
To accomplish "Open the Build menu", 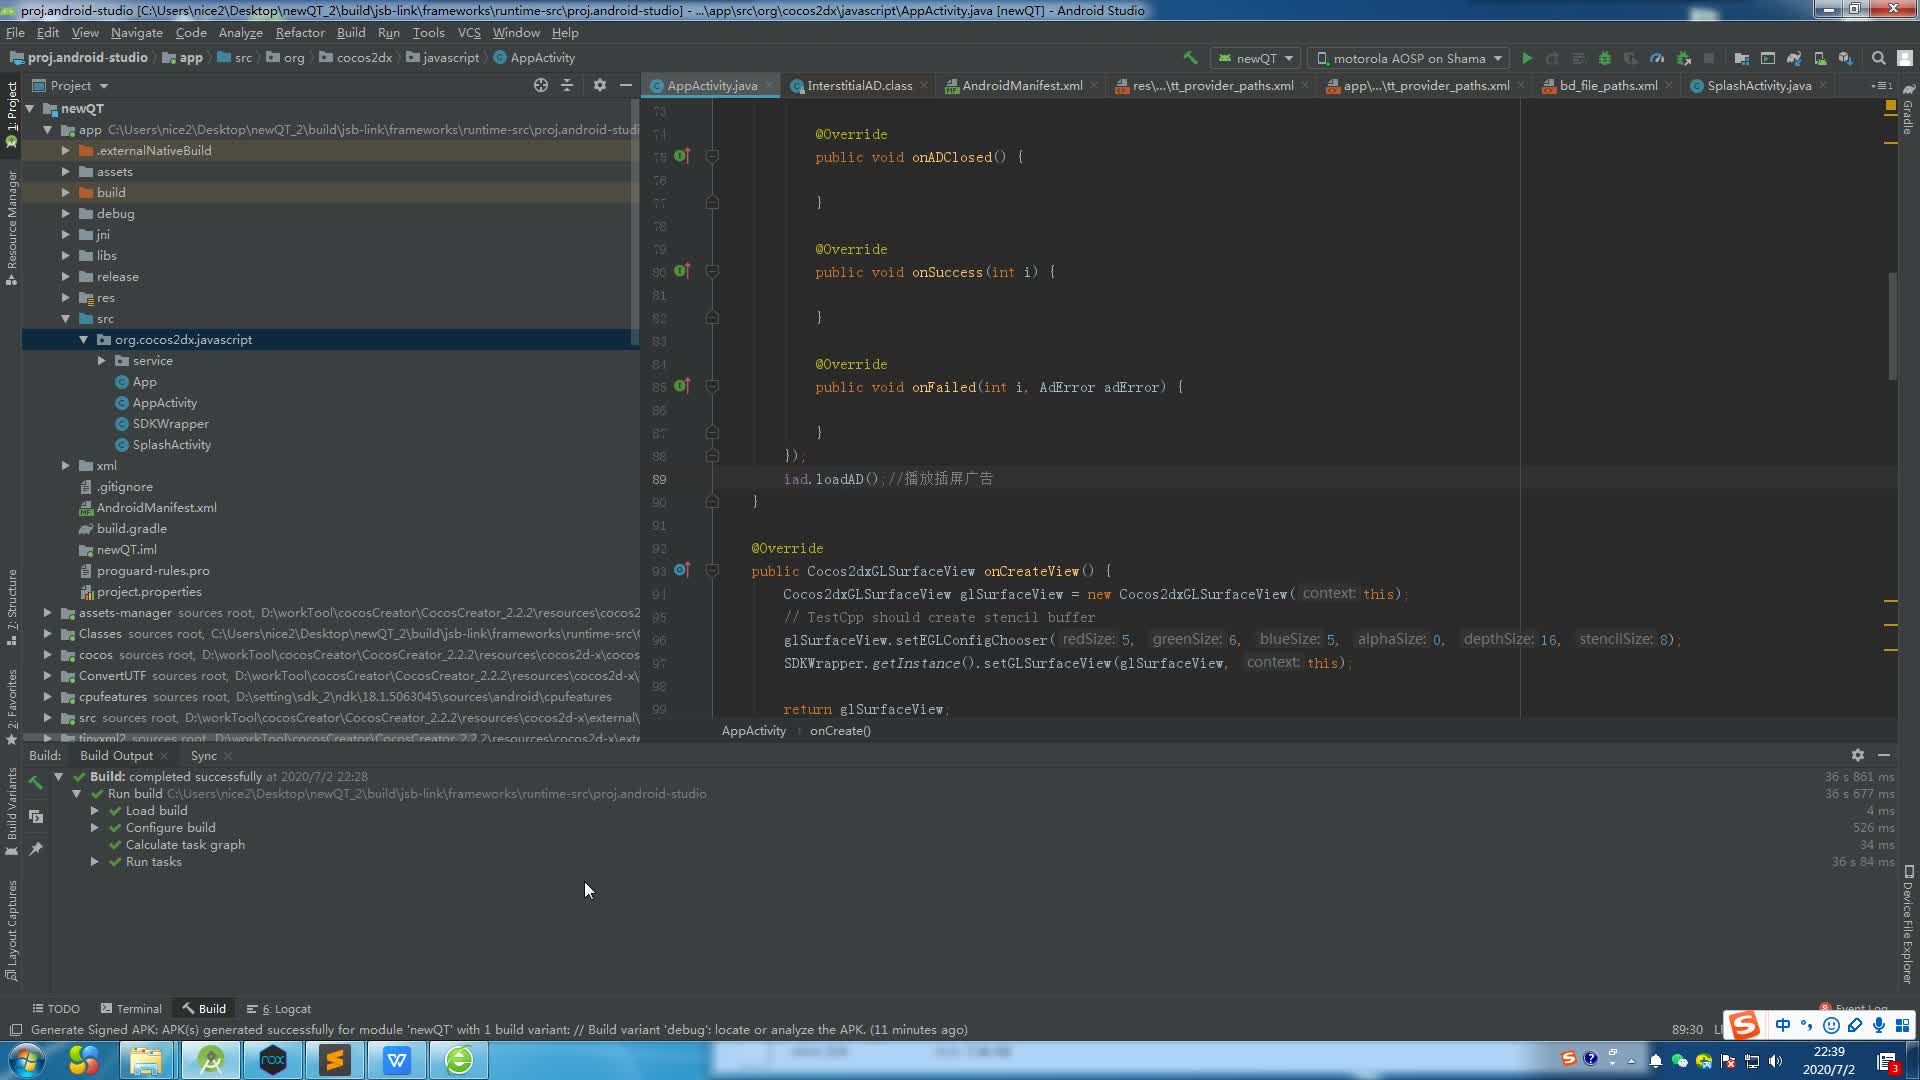I will (349, 33).
